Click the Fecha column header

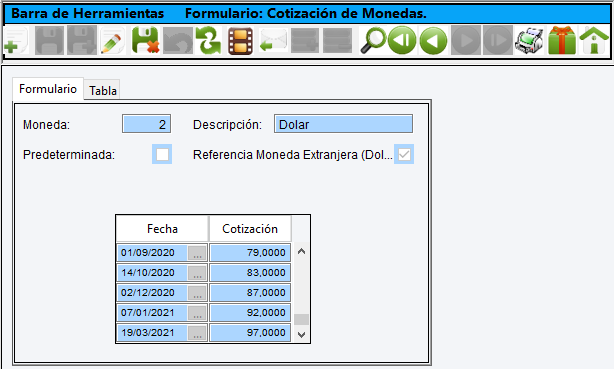(162, 229)
